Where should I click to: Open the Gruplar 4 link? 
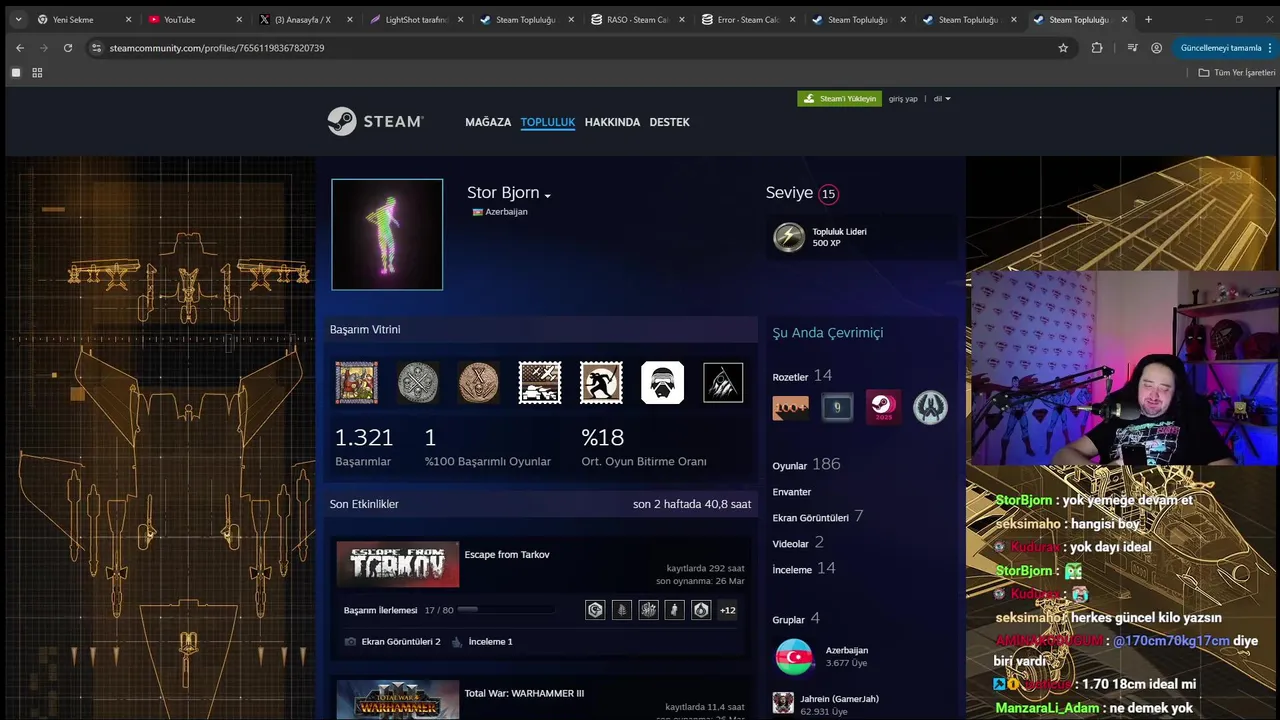796,619
